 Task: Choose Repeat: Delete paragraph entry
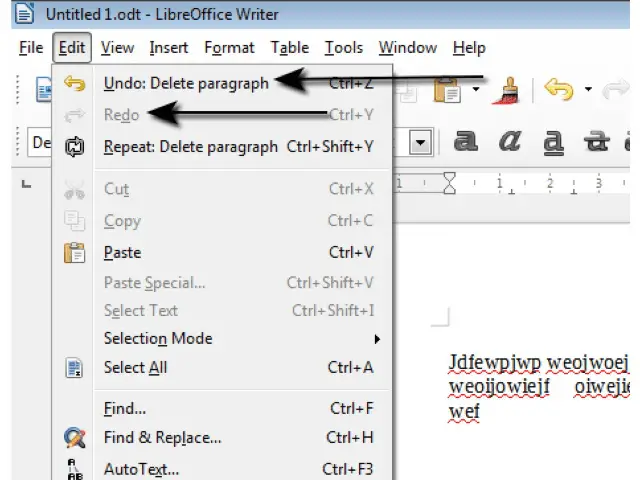coord(222,147)
